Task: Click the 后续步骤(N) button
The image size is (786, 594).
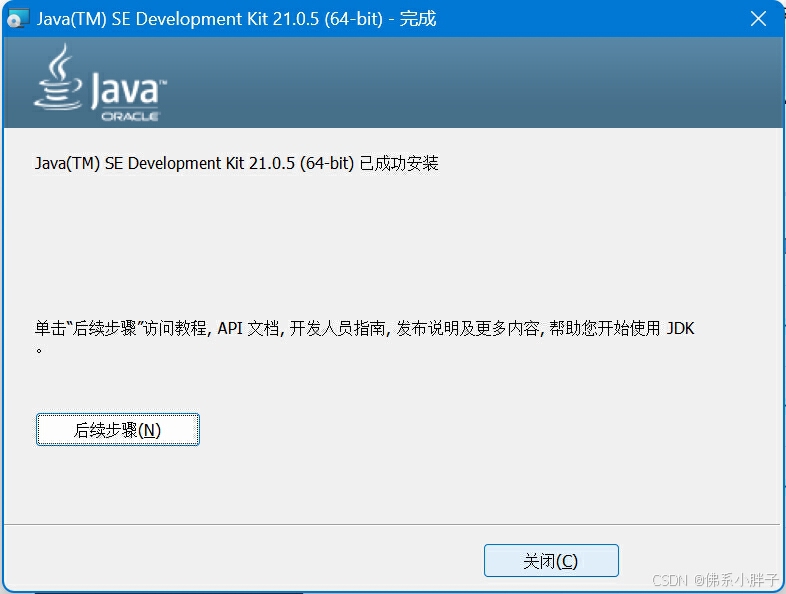Action: [x=118, y=430]
